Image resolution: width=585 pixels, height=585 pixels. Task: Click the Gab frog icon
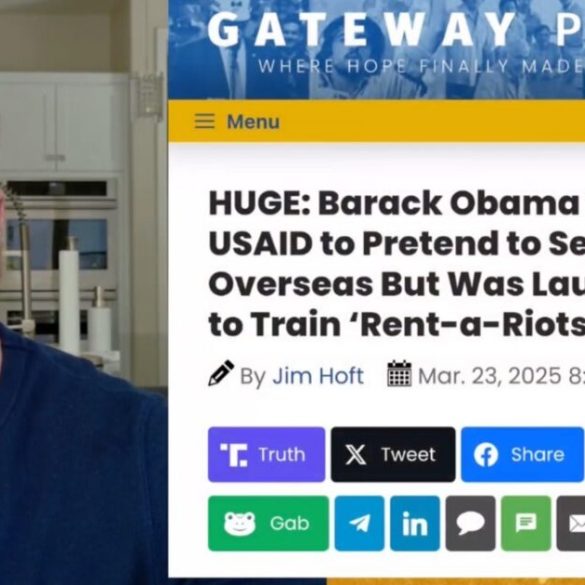pos(240,523)
